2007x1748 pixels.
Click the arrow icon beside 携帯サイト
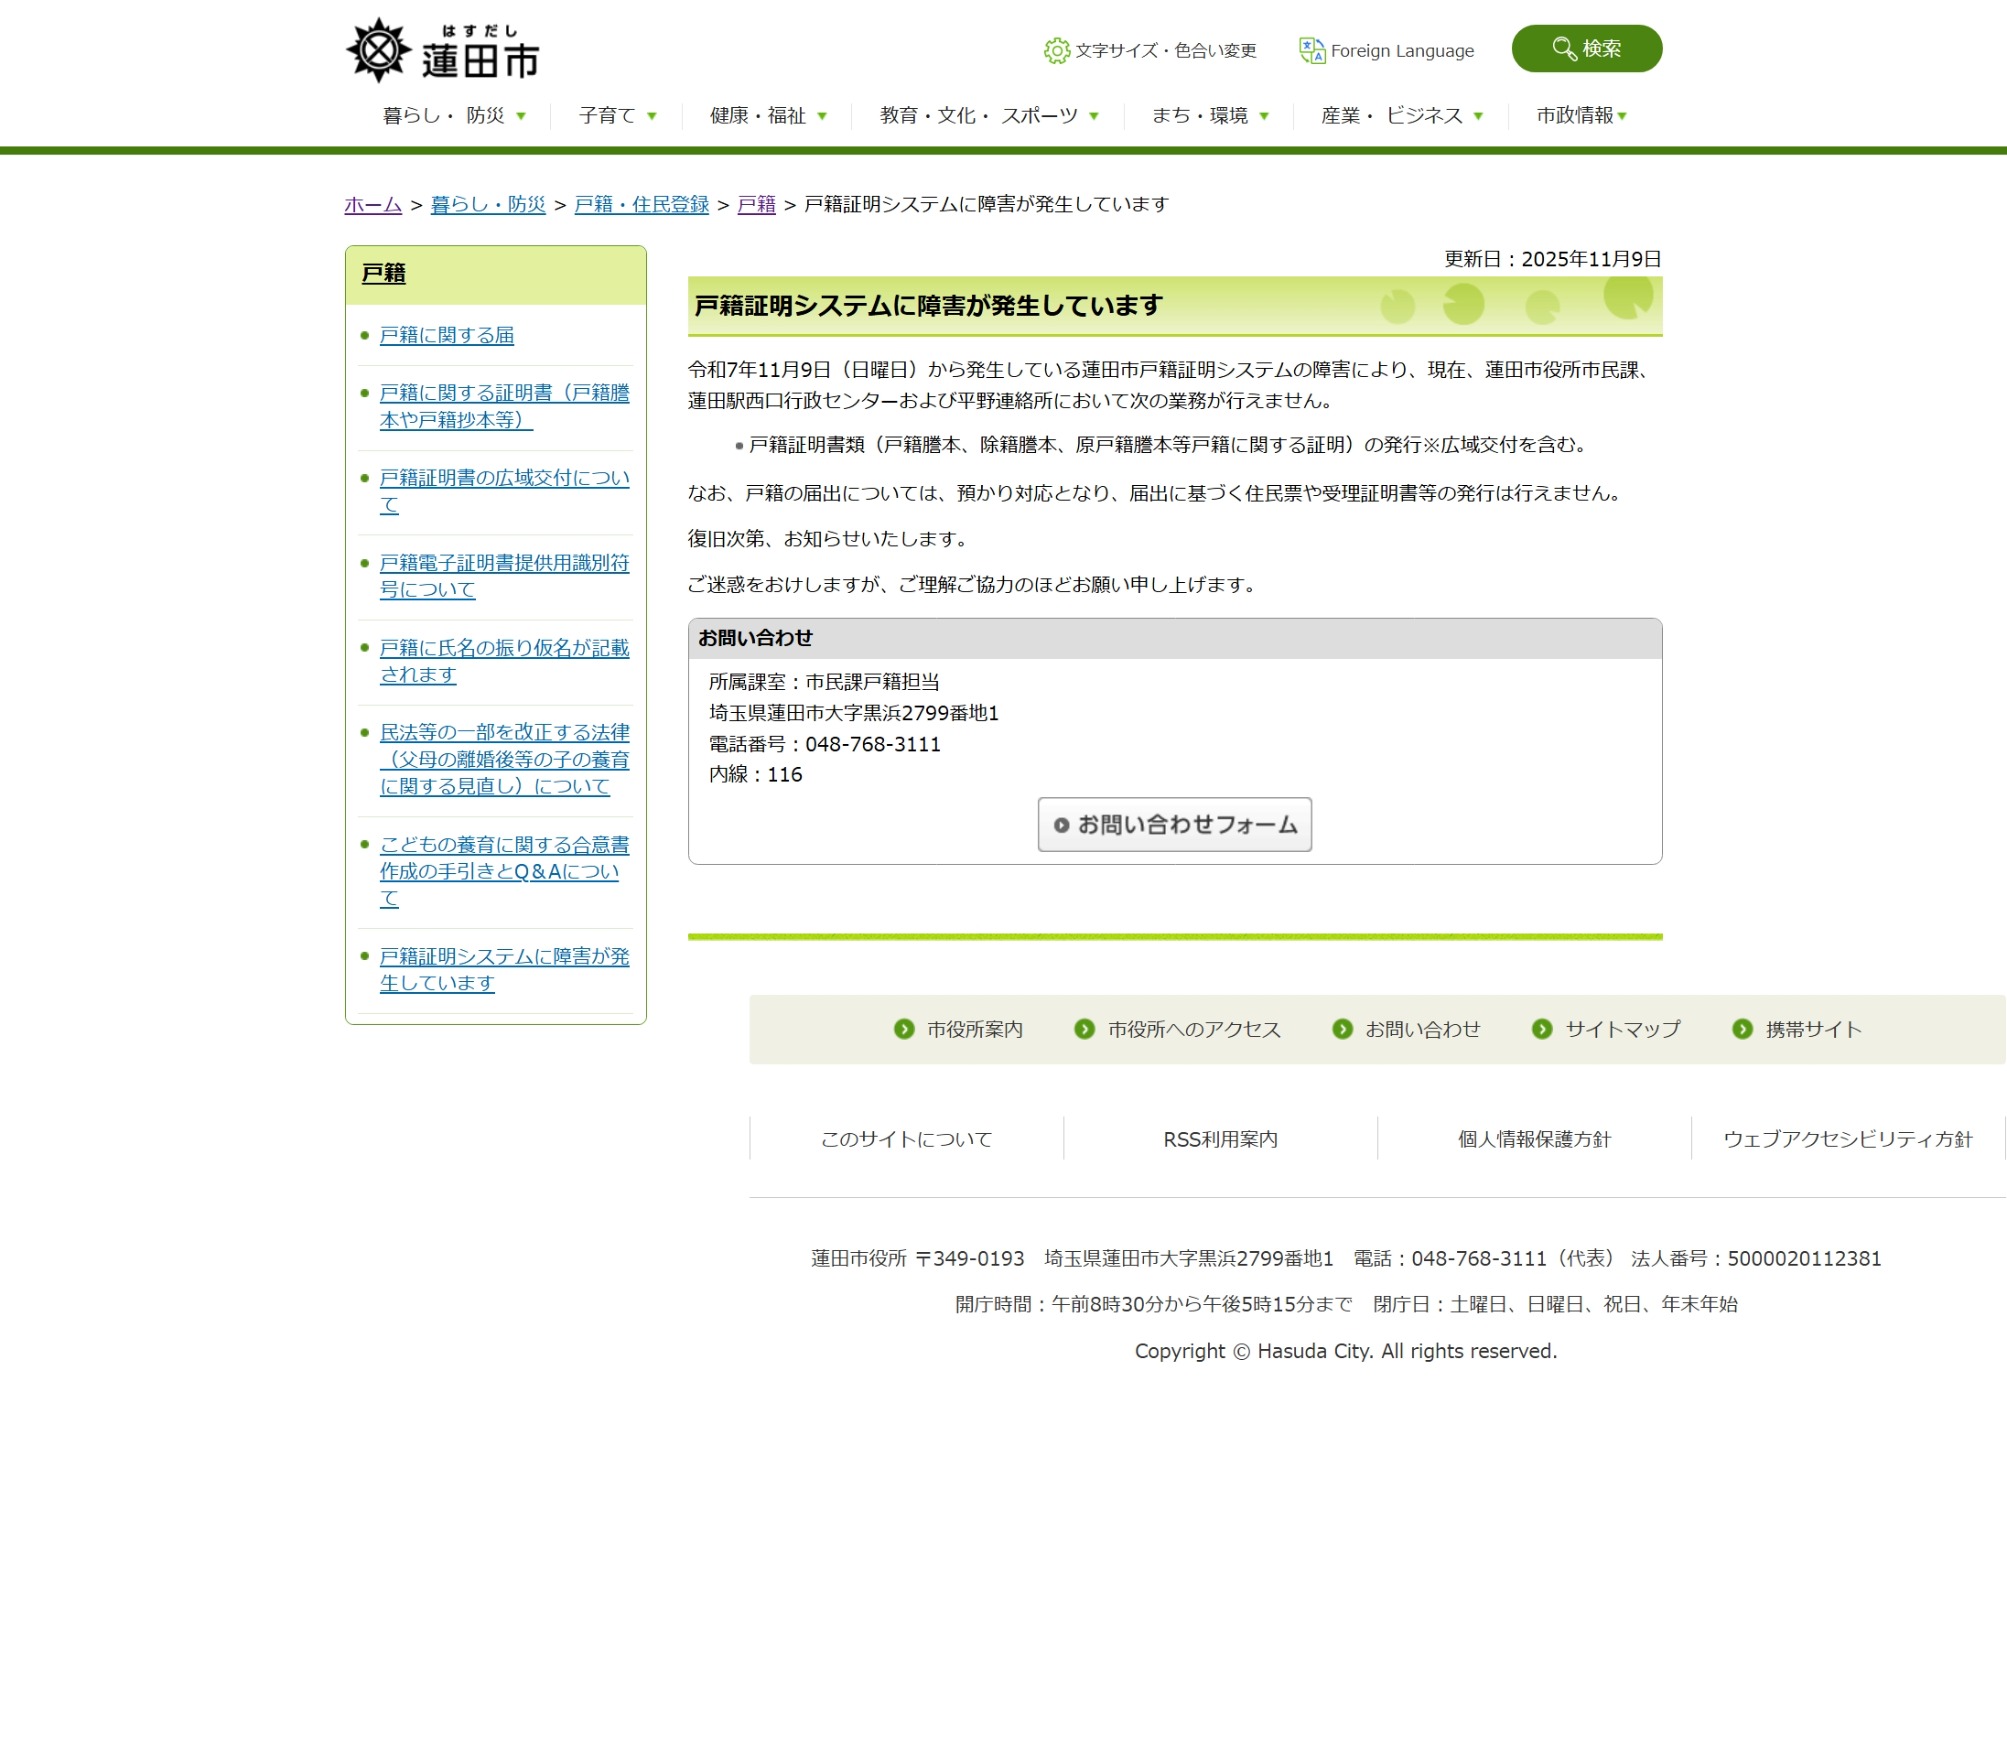pyautogui.click(x=1742, y=1029)
